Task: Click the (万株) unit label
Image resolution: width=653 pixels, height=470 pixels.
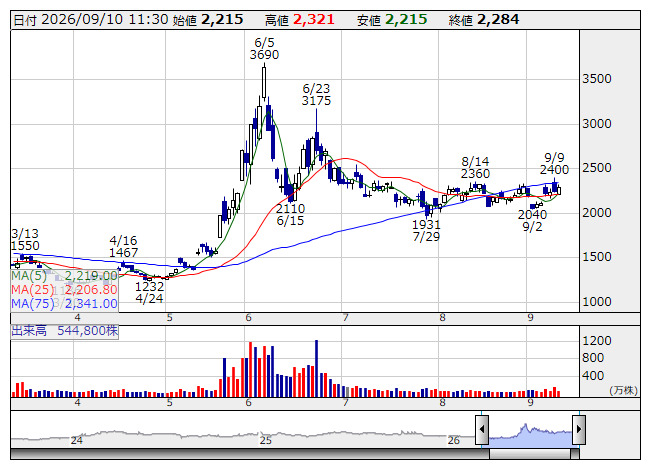Action: pos(623,390)
